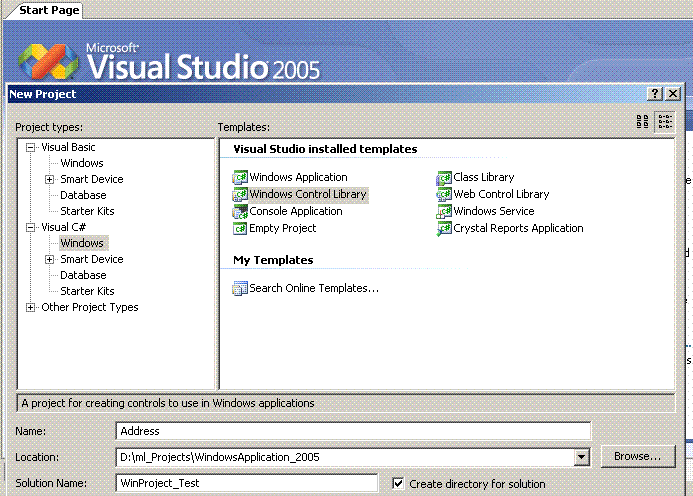
Task: Click into the Location path field
Action: point(345,457)
